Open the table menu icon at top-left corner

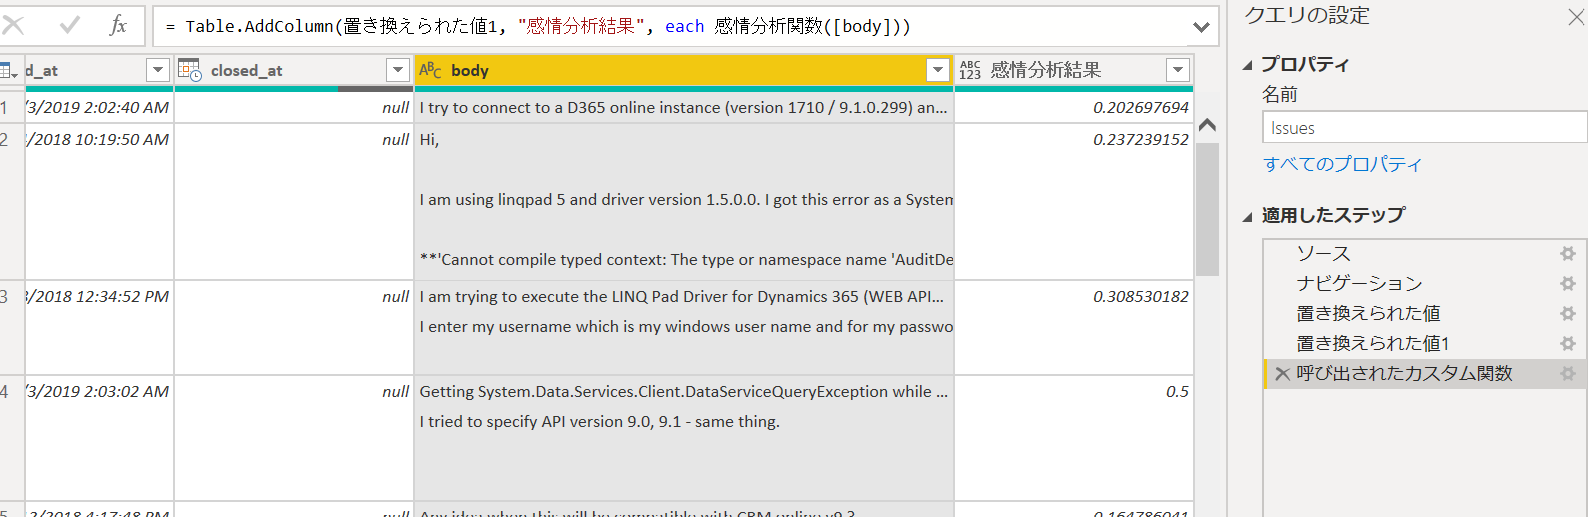(9, 70)
